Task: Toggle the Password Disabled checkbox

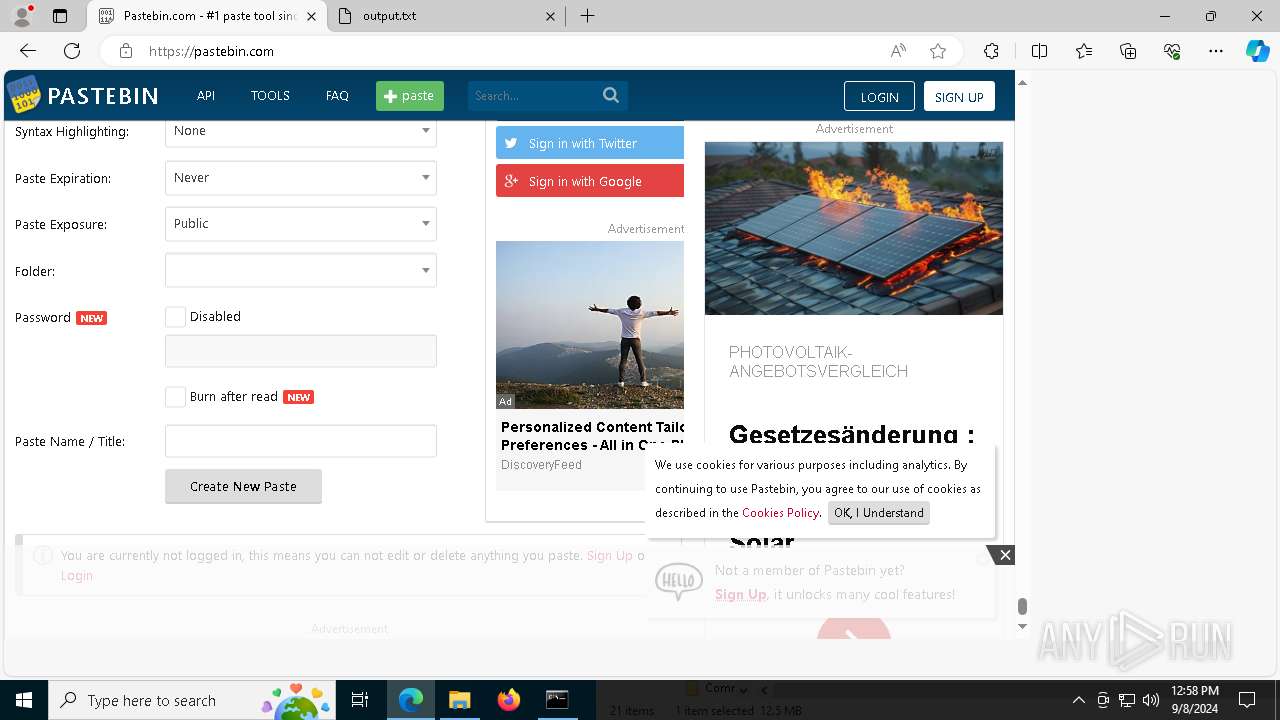Action: coord(175,317)
